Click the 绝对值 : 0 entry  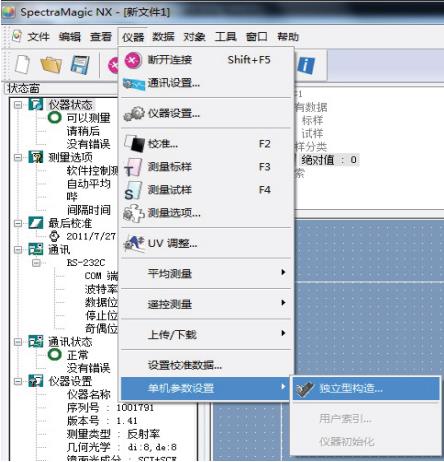click(x=329, y=160)
